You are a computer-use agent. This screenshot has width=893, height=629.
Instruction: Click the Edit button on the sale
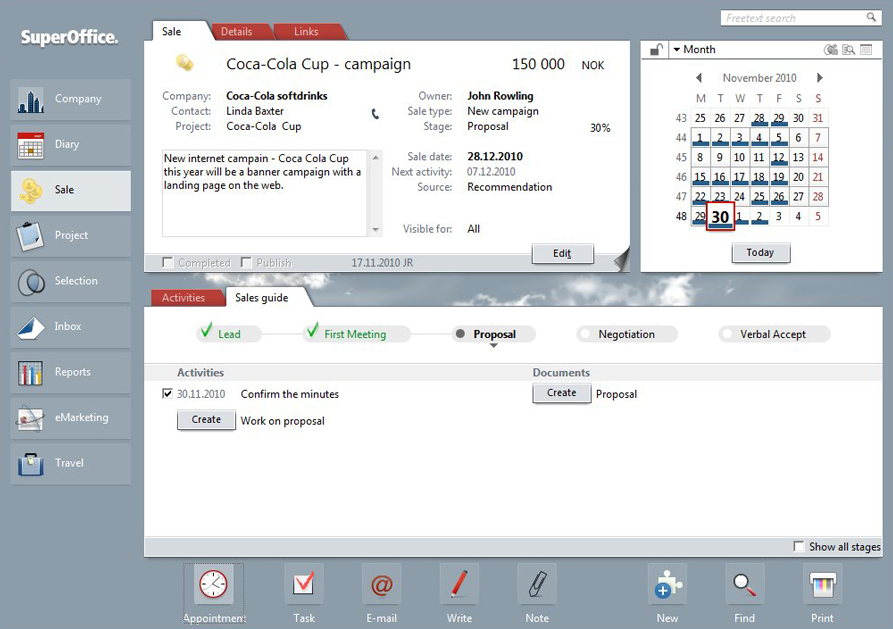(563, 254)
